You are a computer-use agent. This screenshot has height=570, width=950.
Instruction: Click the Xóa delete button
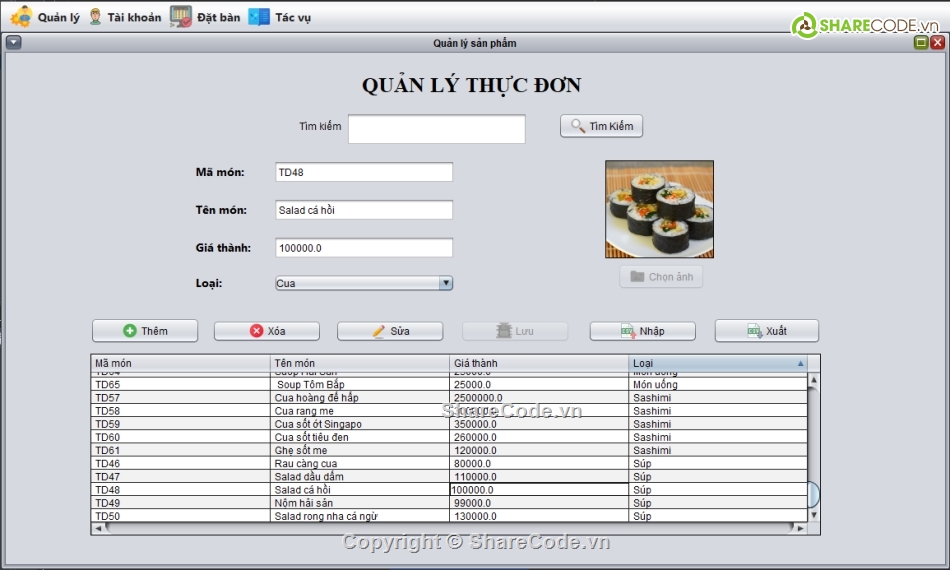[x=267, y=331]
